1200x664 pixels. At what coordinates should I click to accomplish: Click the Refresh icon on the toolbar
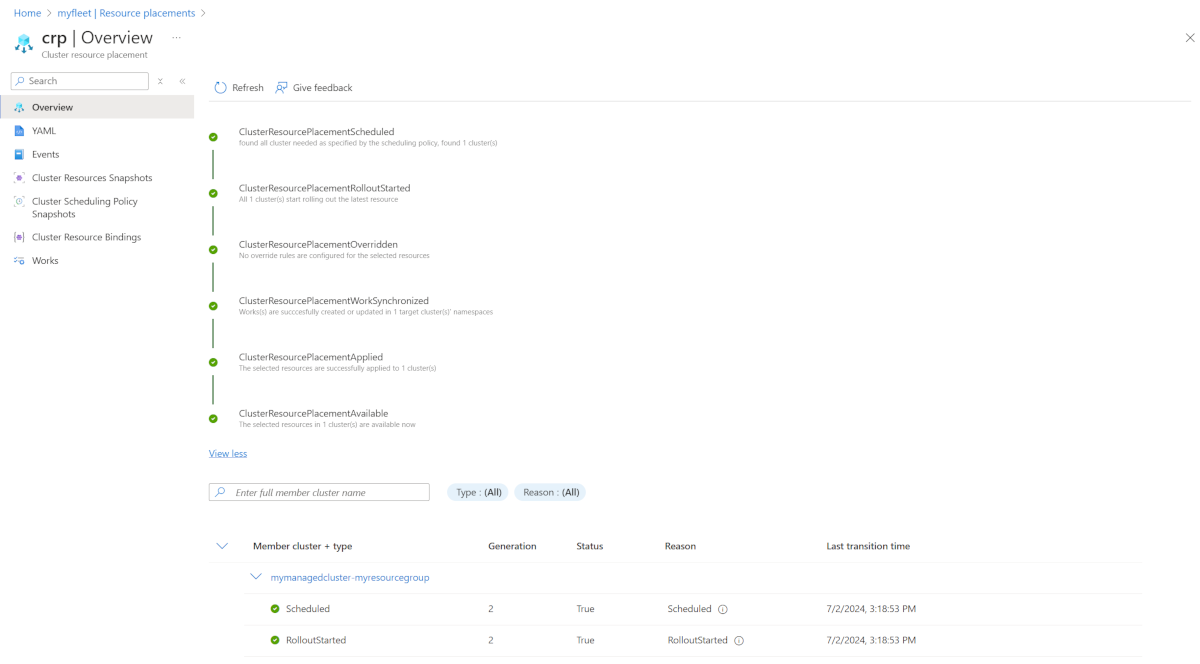[219, 88]
